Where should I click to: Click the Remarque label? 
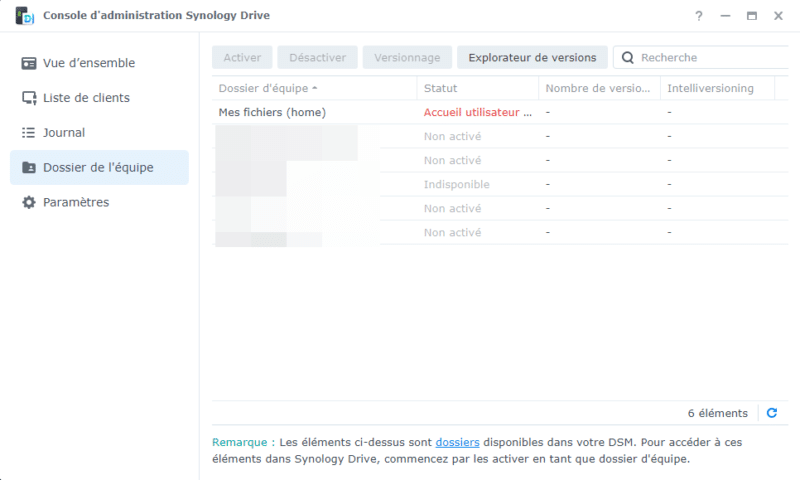pyautogui.click(x=243, y=442)
